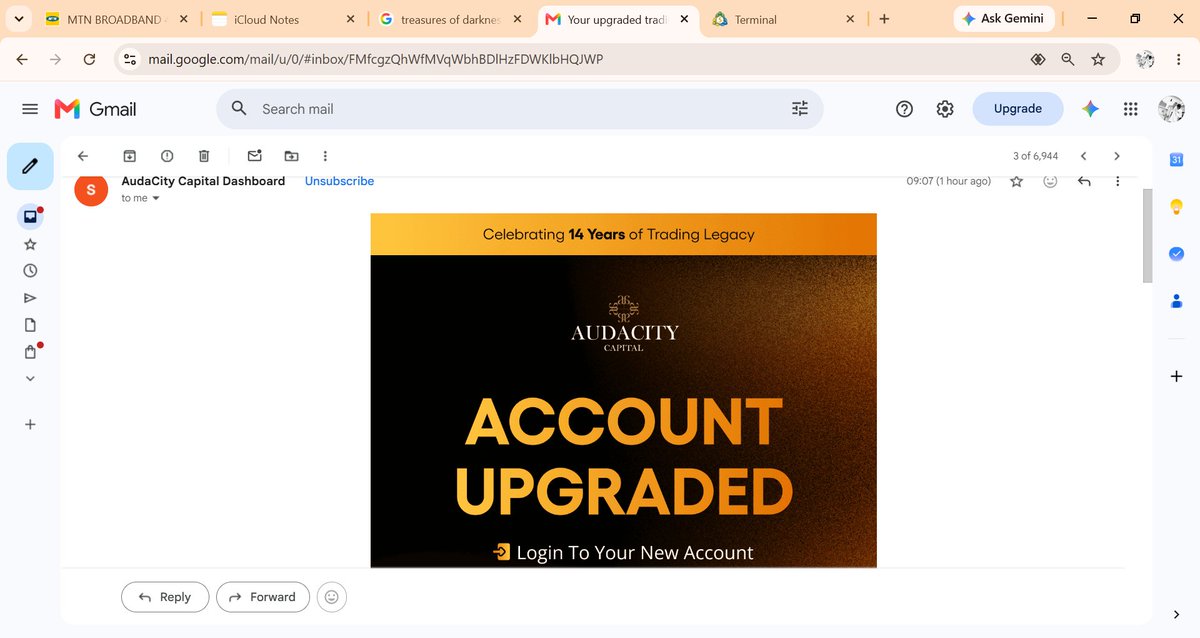Image resolution: width=1200 pixels, height=638 pixels.
Task: Bookmark this page star
Action: (1098, 60)
